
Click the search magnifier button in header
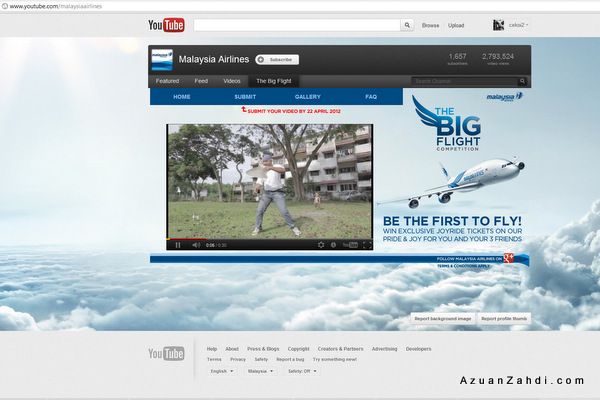coord(407,25)
